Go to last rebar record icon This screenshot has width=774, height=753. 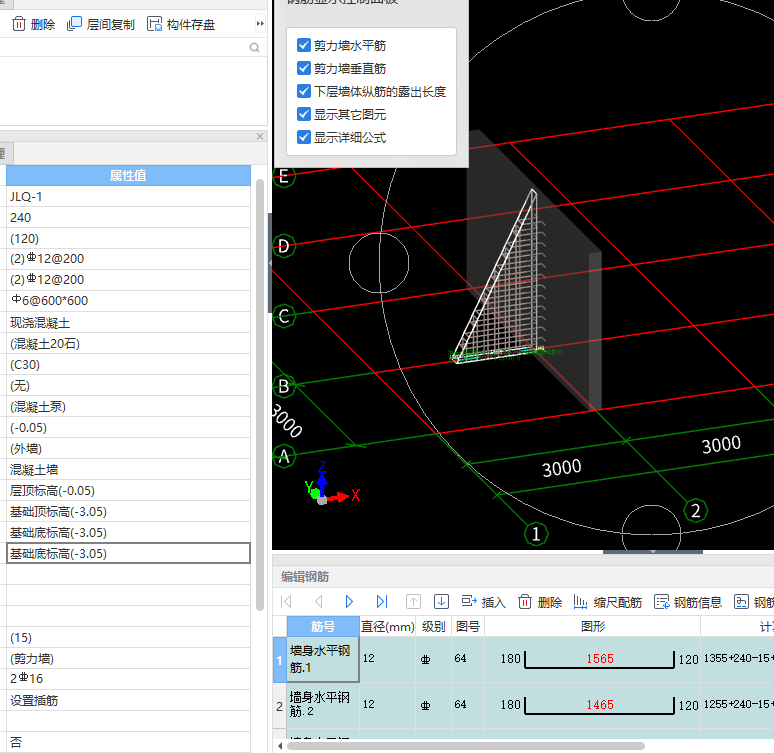tap(382, 601)
